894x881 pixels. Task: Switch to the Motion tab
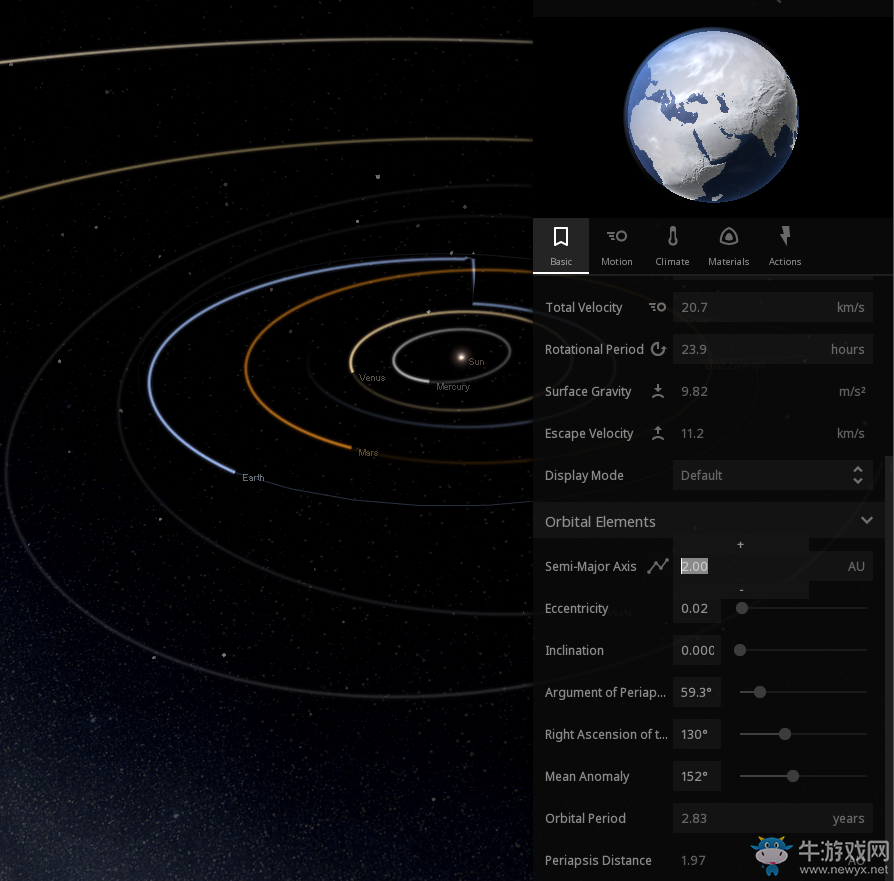(616, 246)
